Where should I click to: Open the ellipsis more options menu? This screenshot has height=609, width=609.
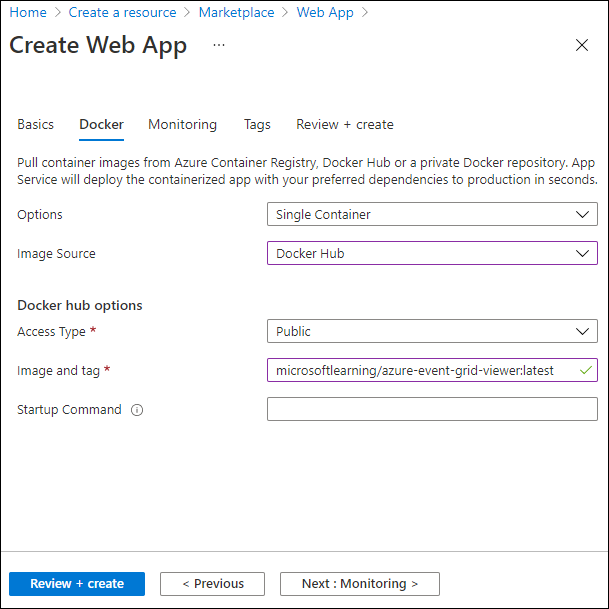pyautogui.click(x=219, y=45)
